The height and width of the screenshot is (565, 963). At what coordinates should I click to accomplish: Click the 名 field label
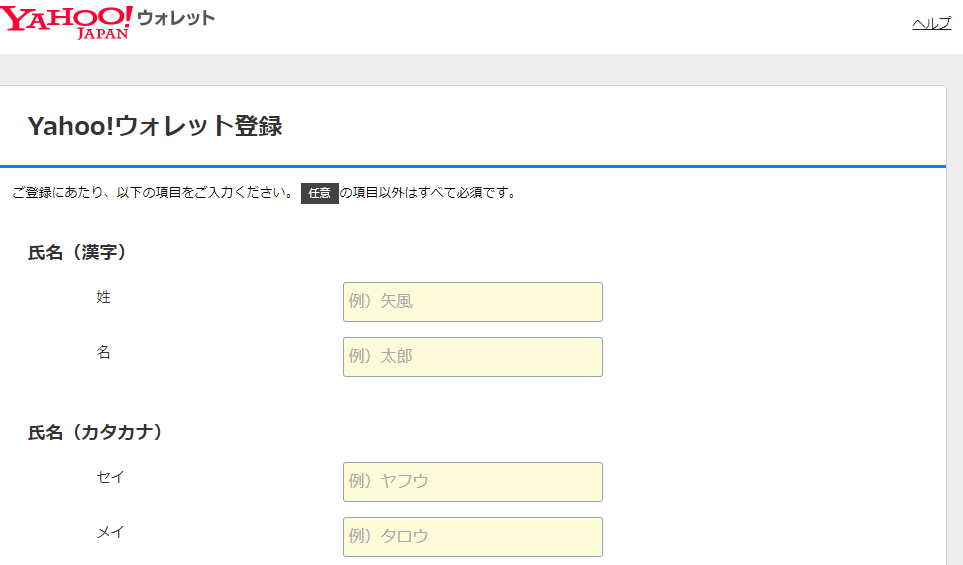tap(103, 352)
